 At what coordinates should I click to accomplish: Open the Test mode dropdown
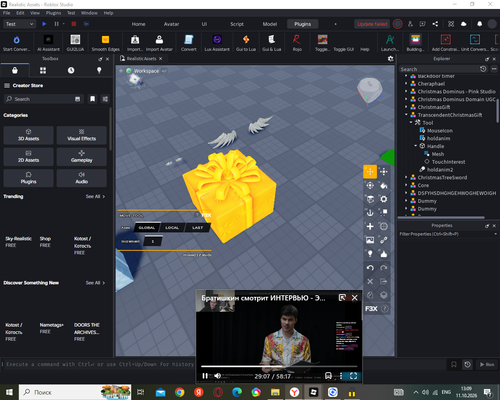coord(19,24)
